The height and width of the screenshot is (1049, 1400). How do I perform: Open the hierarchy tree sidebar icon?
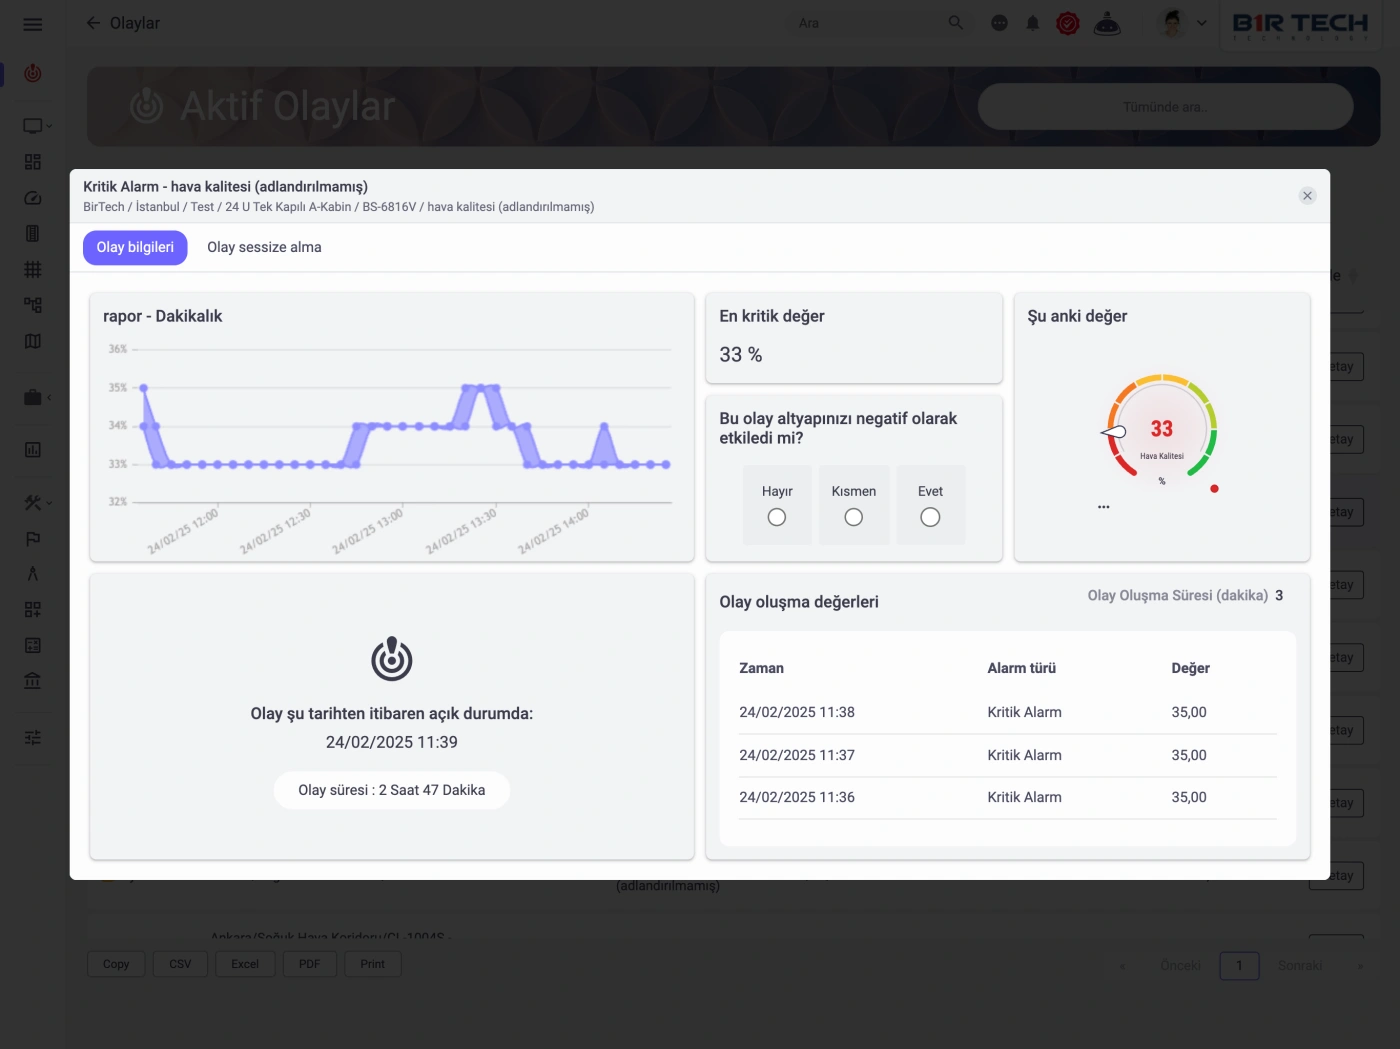coord(33,305)
